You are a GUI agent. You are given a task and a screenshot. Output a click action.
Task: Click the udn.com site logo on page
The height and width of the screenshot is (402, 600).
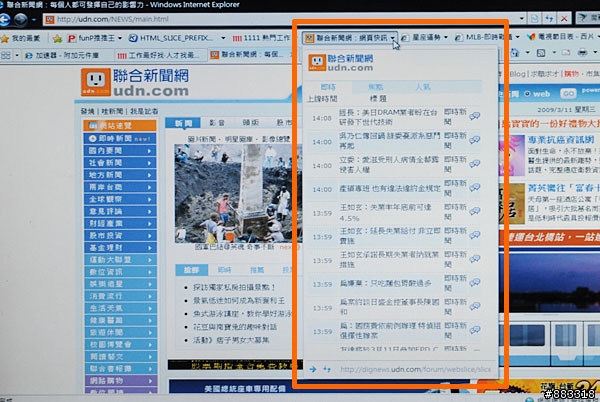pyautogui.click(x=135, y=82)
